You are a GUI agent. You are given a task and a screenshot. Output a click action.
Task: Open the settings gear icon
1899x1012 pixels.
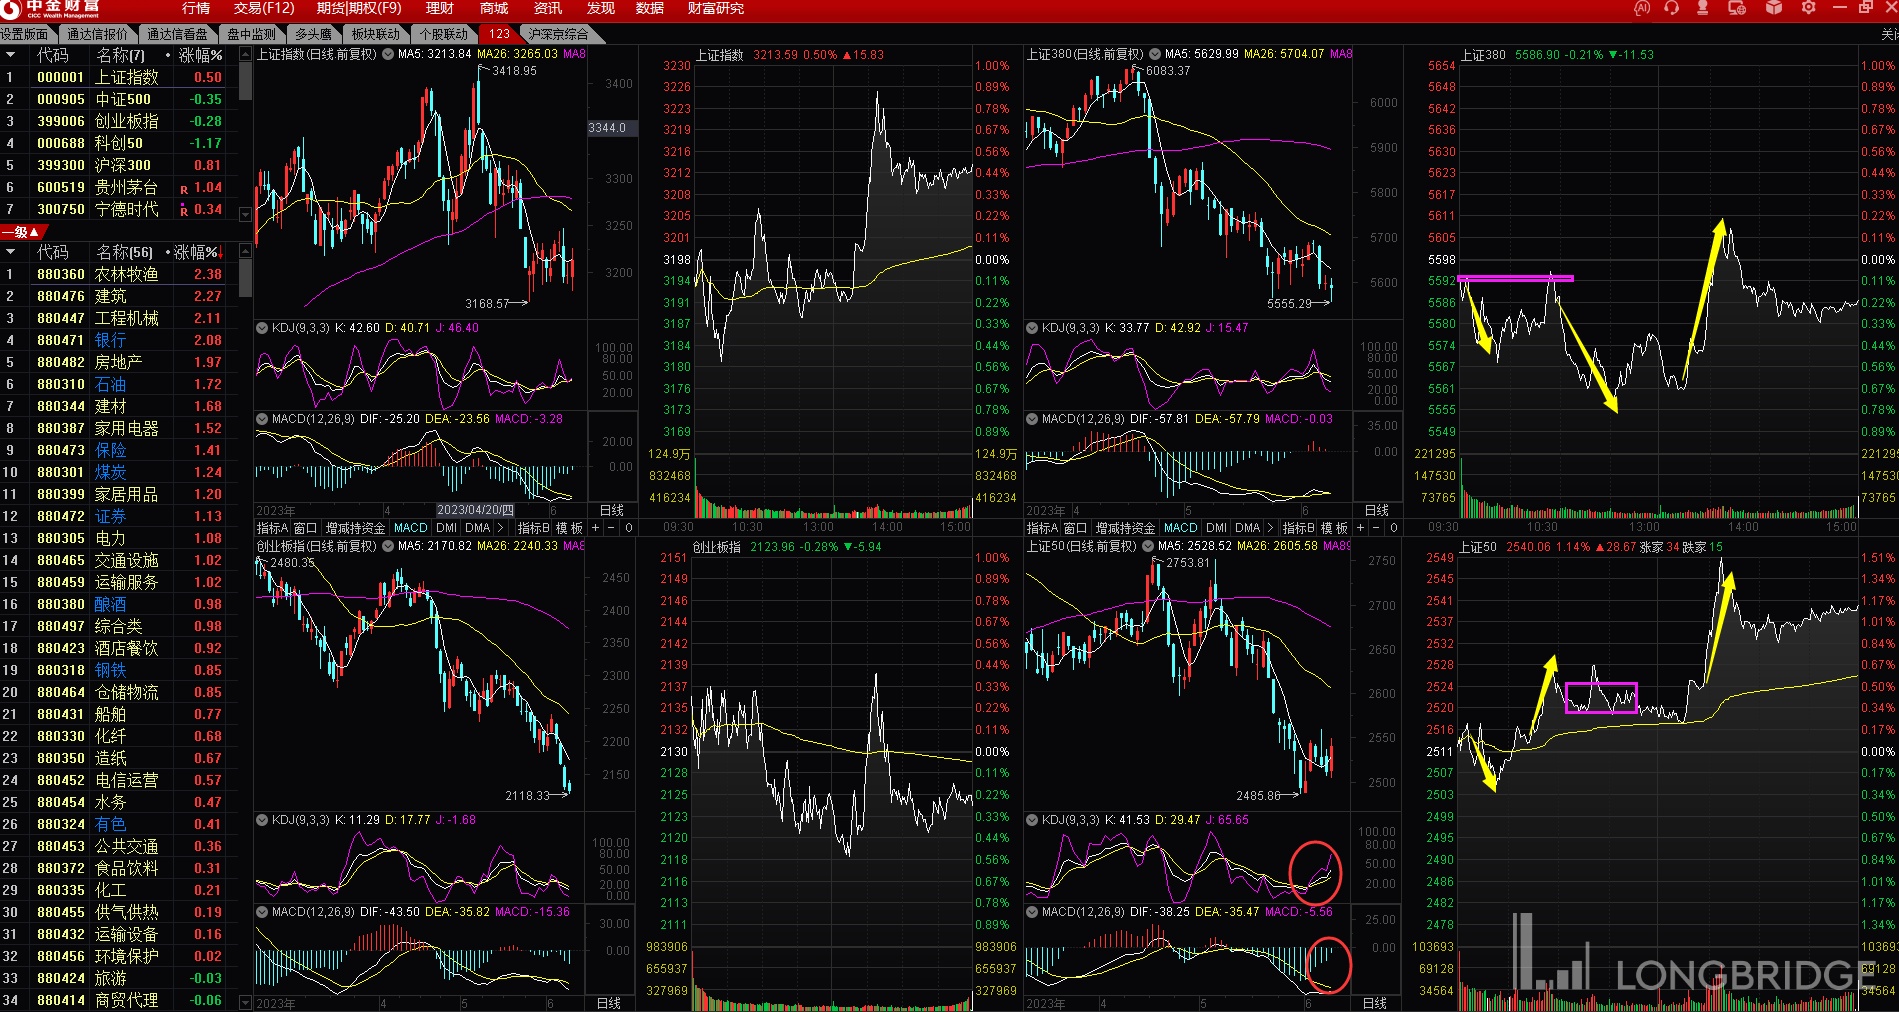tap(1808, 8)
